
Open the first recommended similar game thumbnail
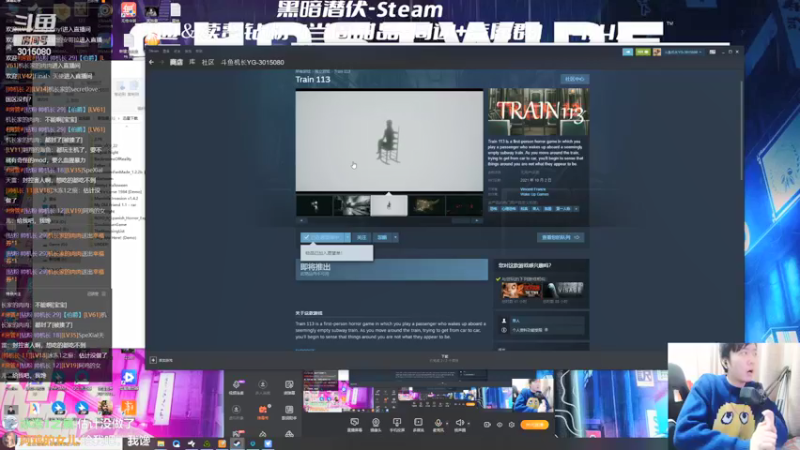click(x=520, y=291)
